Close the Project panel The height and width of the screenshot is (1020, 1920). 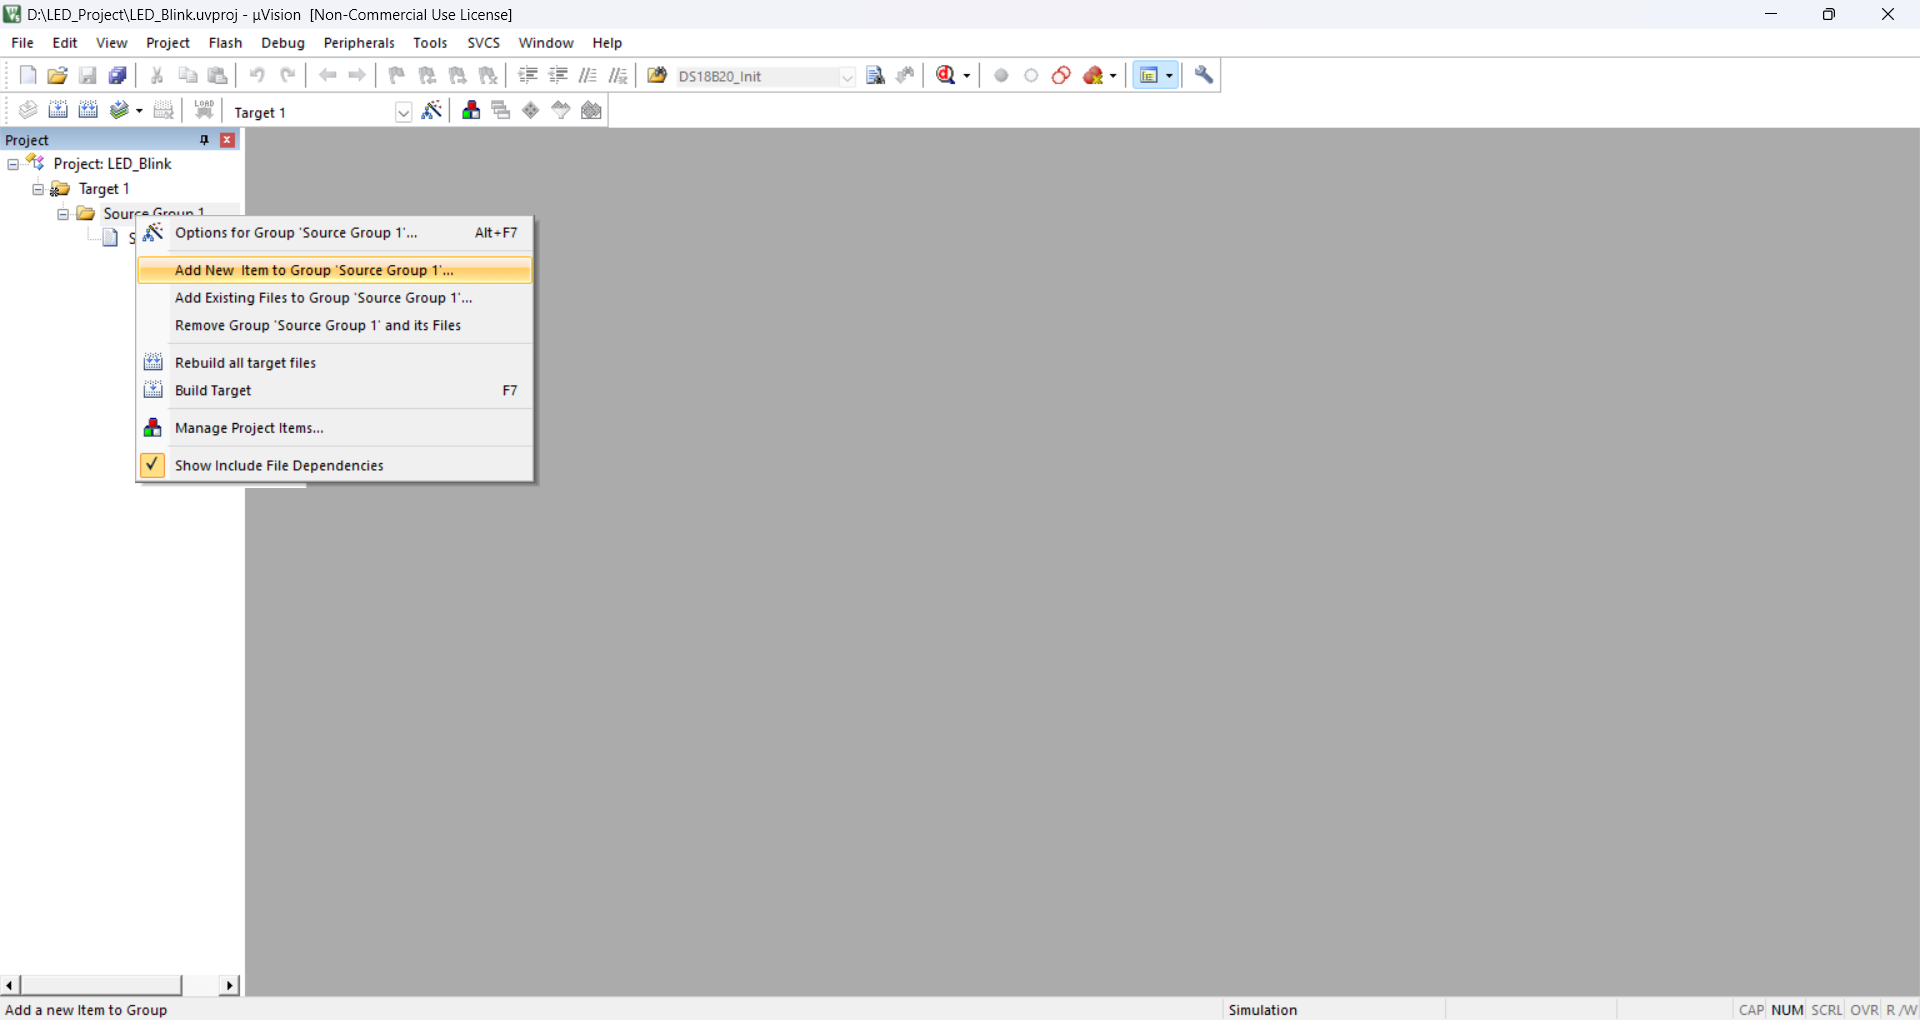[228, 140]
